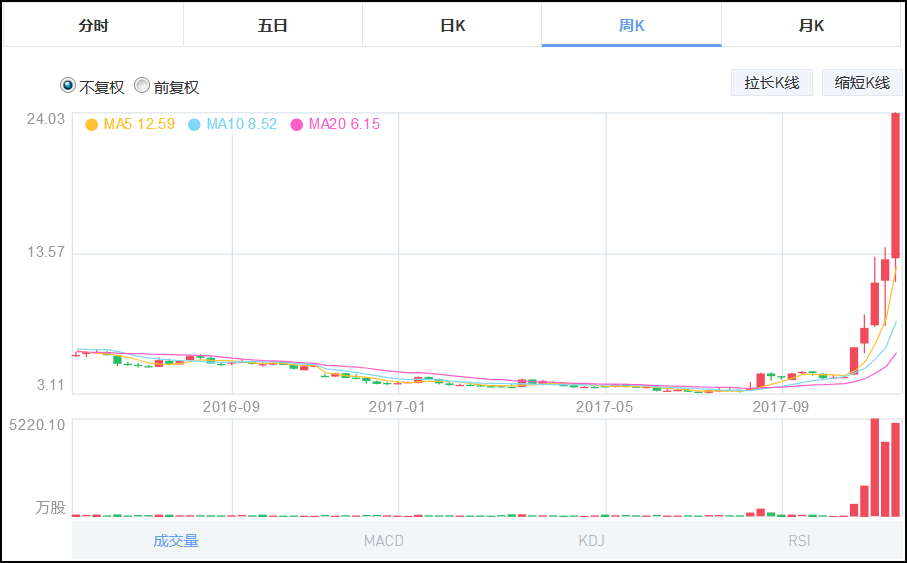Screen dimensions: 907x563
Task: Click the tallest red volume bar
Action: coord(875,467)
